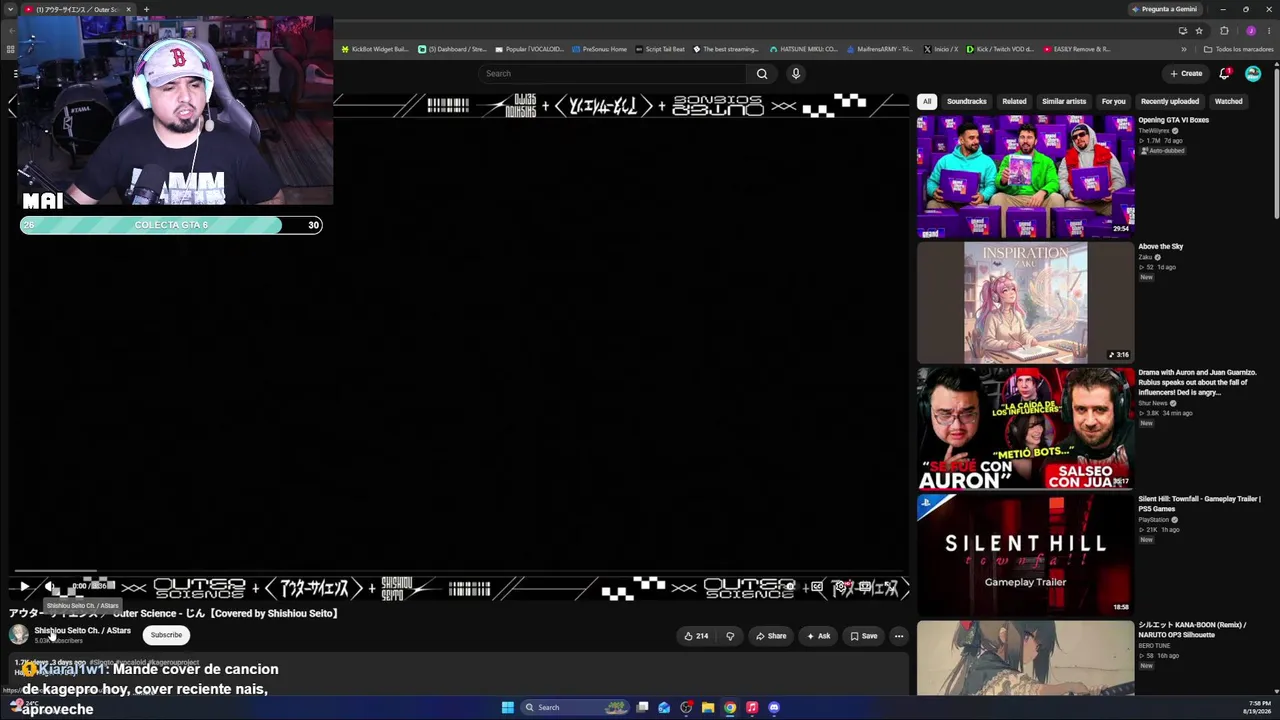Expand the hidden bookmarks overflow chevron
Screen dimensions: 1280x720
pos(1184,49)
